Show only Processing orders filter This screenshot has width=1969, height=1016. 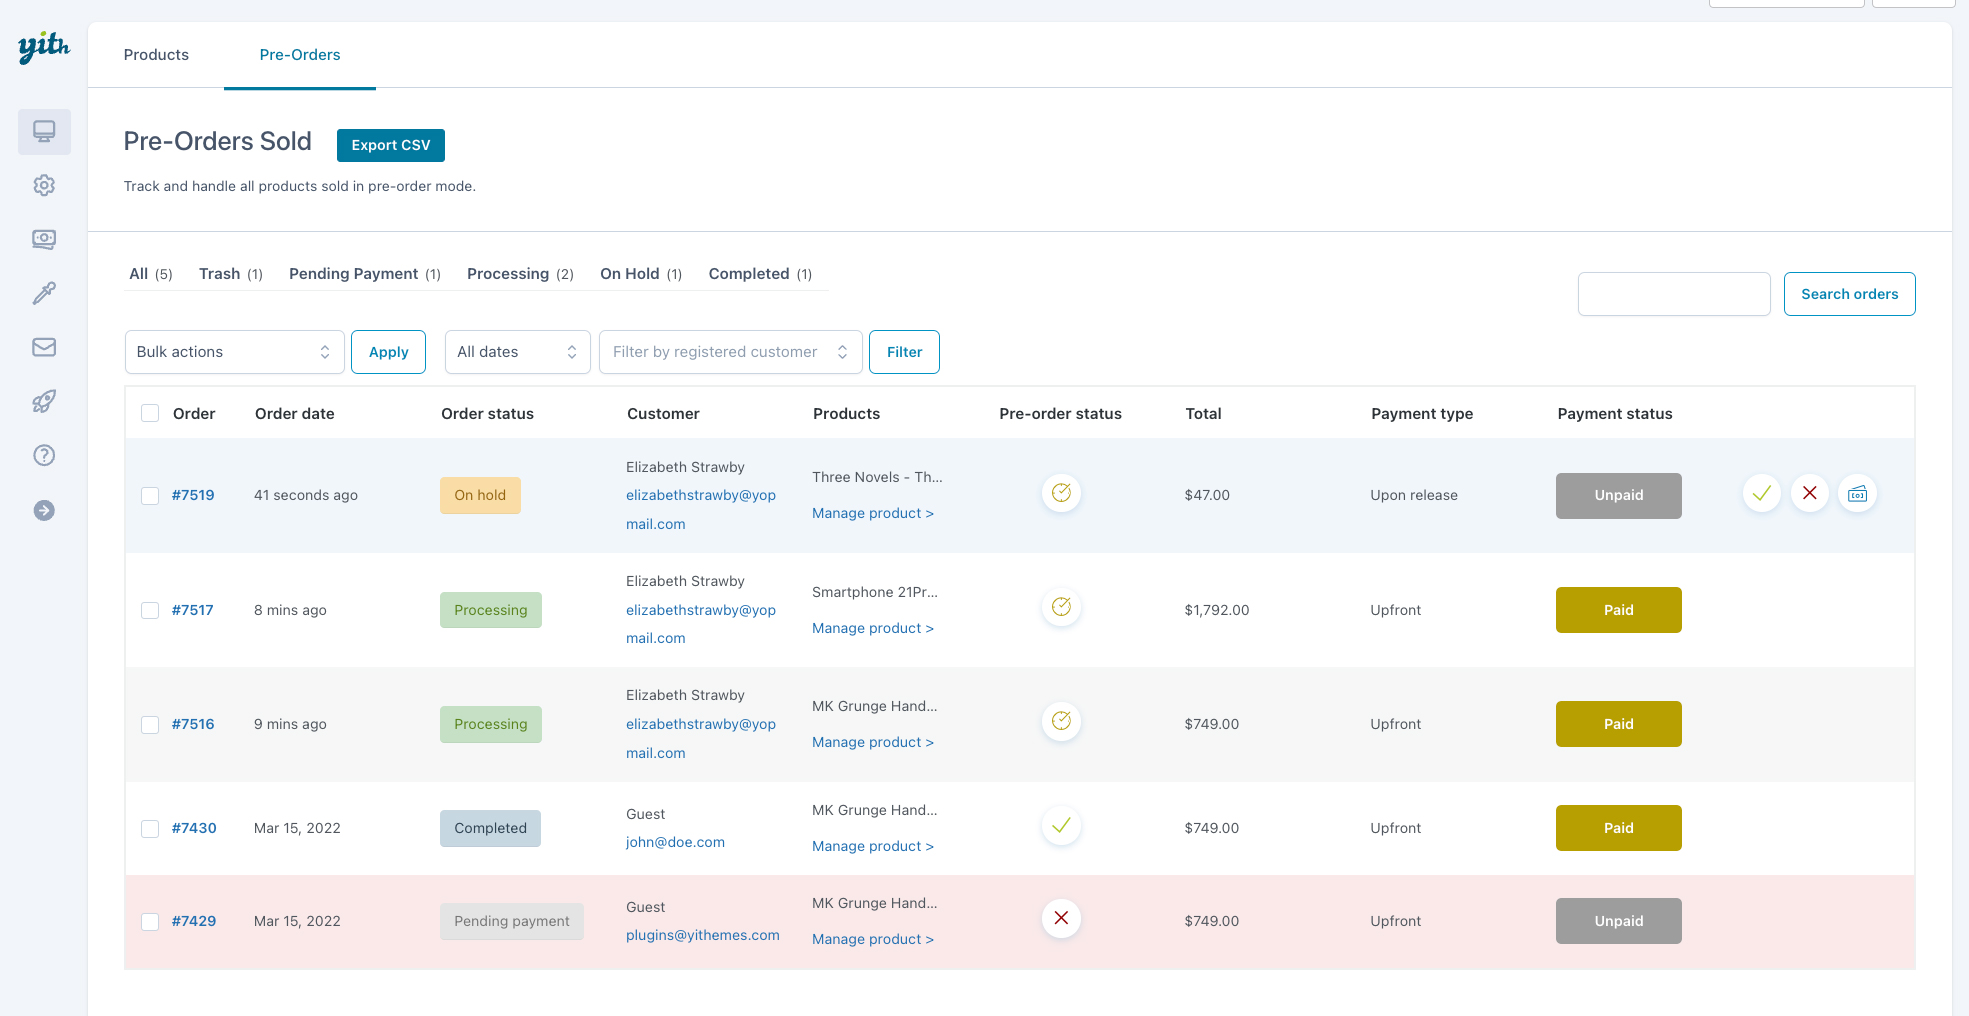(508, 274)
